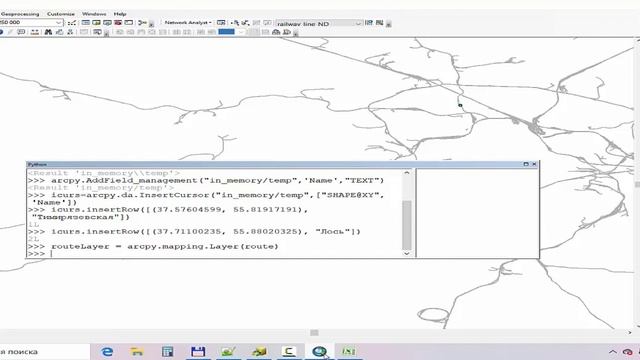Viewport: 640px width, 360px height.
Task: Select the Measure tool icon
Action: (35, 32)
